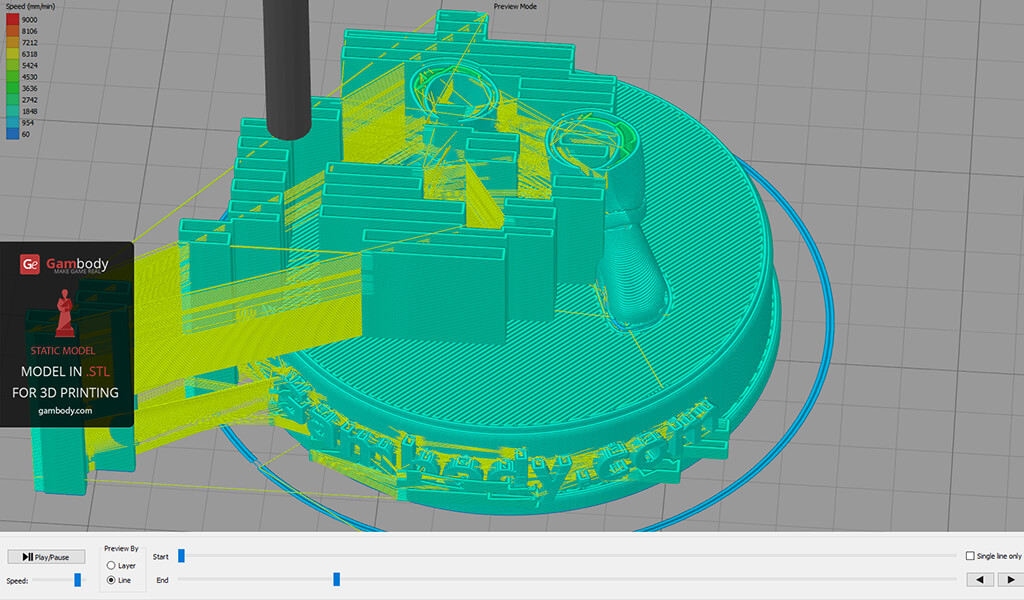Enable the Single line only checkbox
Image resolution: width=1024 pixels, height=600 pixels.
[970, 556]
